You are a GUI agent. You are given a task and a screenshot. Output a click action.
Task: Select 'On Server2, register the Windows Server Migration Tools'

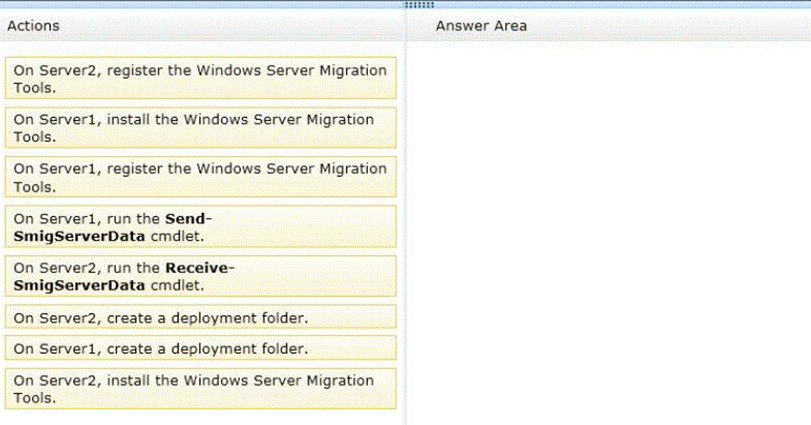click(x=200, y=78)
